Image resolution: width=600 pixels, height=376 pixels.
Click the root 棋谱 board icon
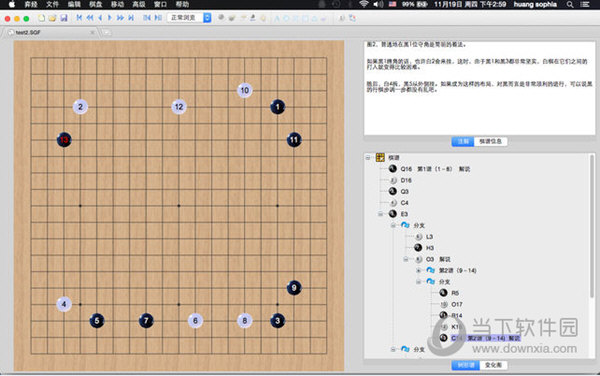tap(380, 158)
